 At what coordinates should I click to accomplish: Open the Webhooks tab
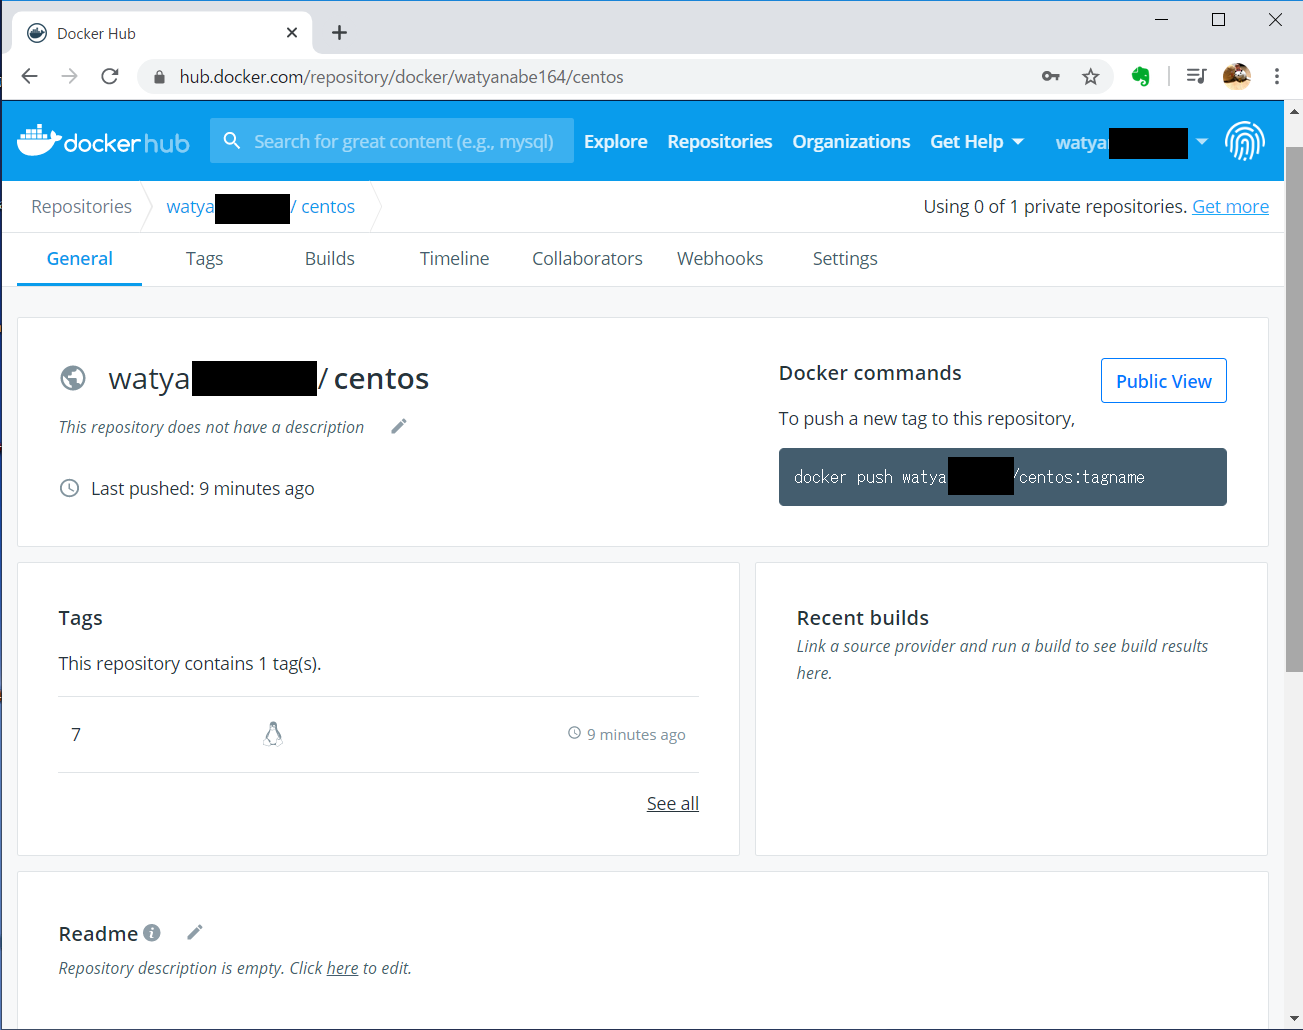(720, 259)
